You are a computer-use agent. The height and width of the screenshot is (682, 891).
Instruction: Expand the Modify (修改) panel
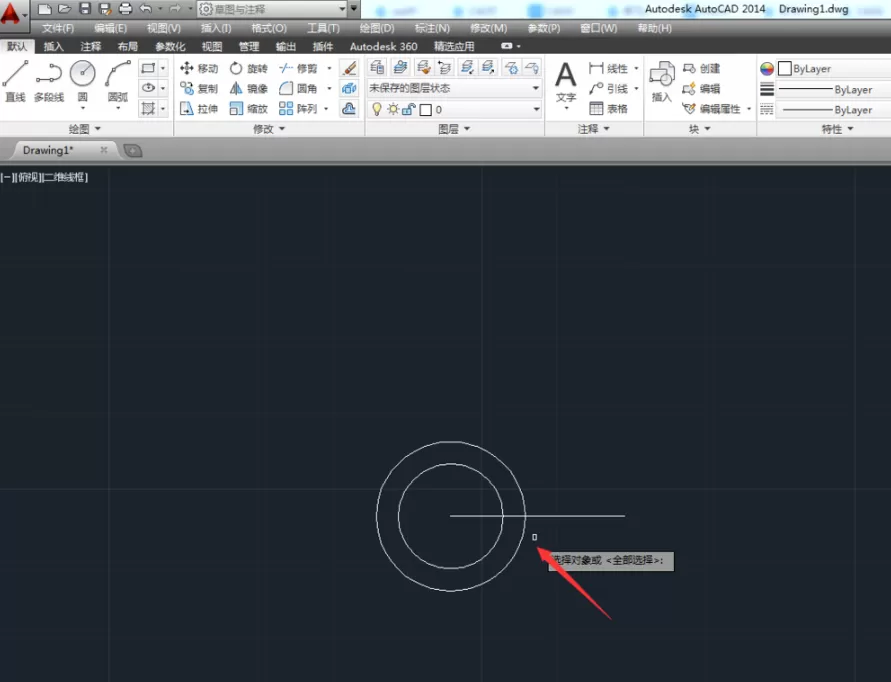pos(269,129)
